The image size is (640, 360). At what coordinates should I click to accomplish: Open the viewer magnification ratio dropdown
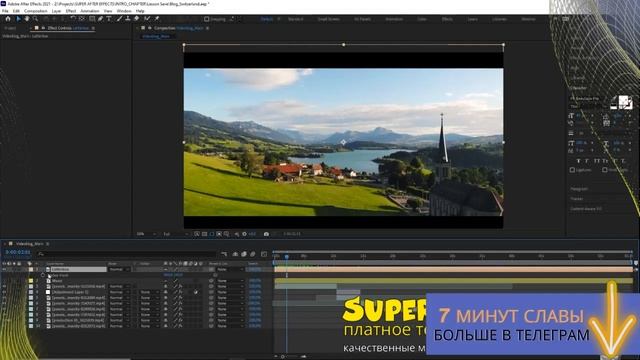146,234
